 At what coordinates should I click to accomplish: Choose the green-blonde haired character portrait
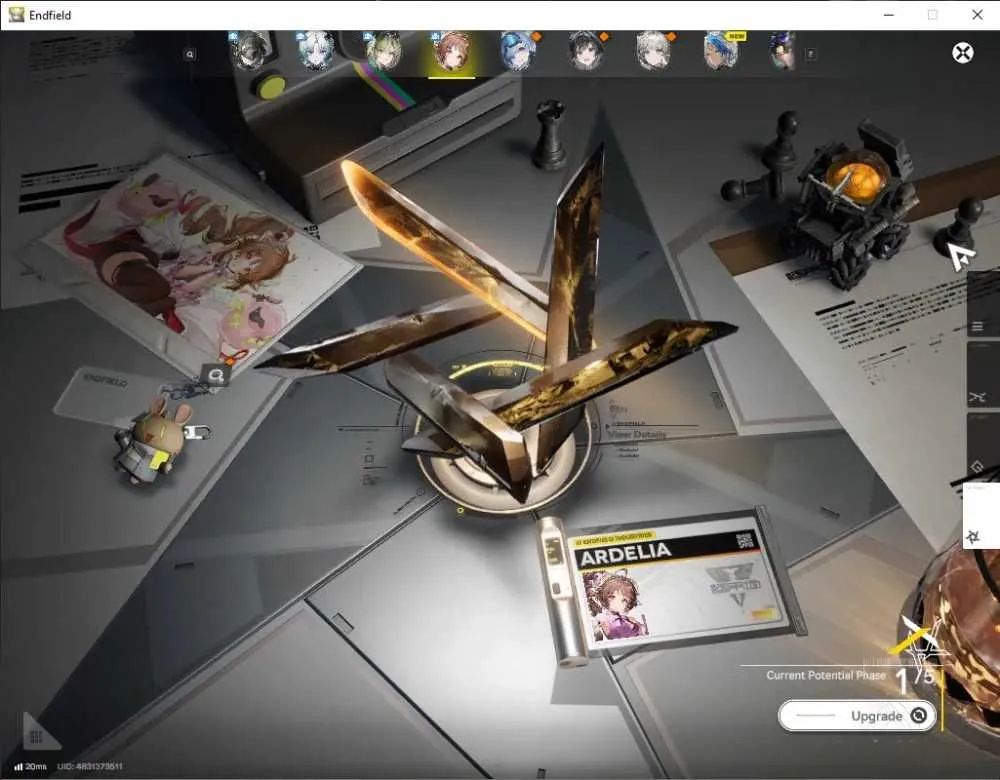[383, 50]
